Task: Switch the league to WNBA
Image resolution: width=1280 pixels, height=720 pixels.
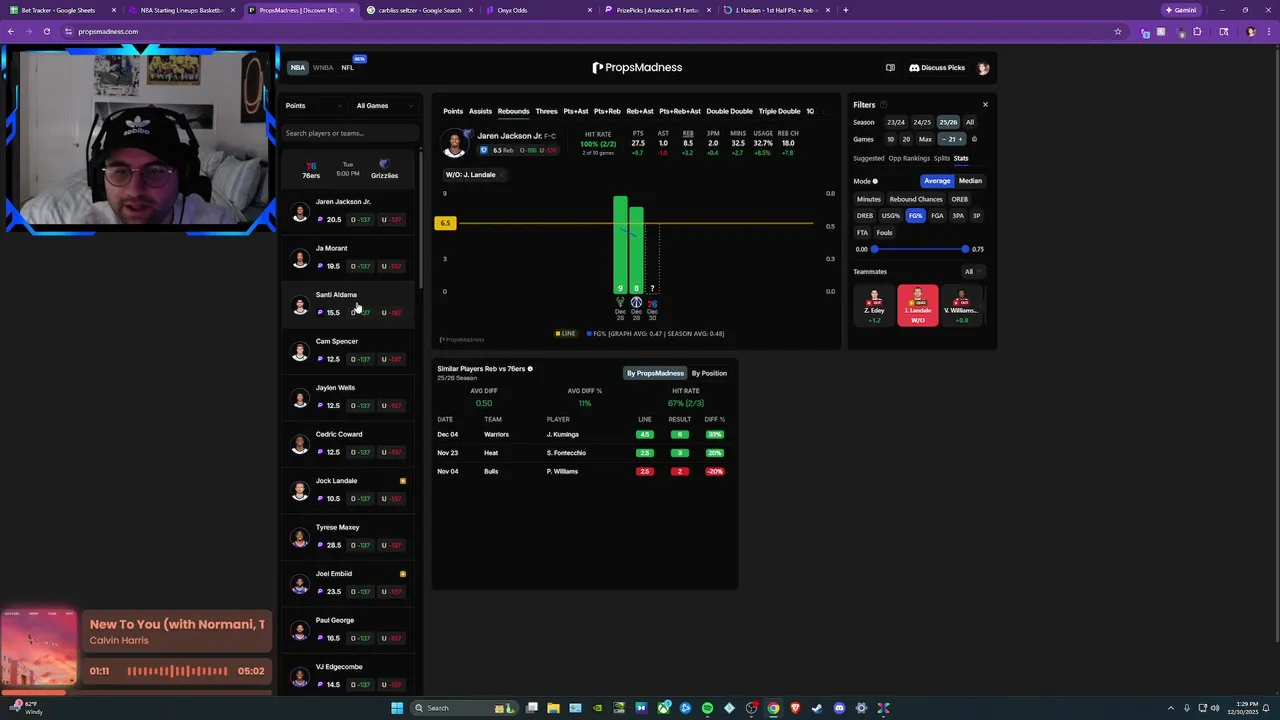Action: click(323, 68)
